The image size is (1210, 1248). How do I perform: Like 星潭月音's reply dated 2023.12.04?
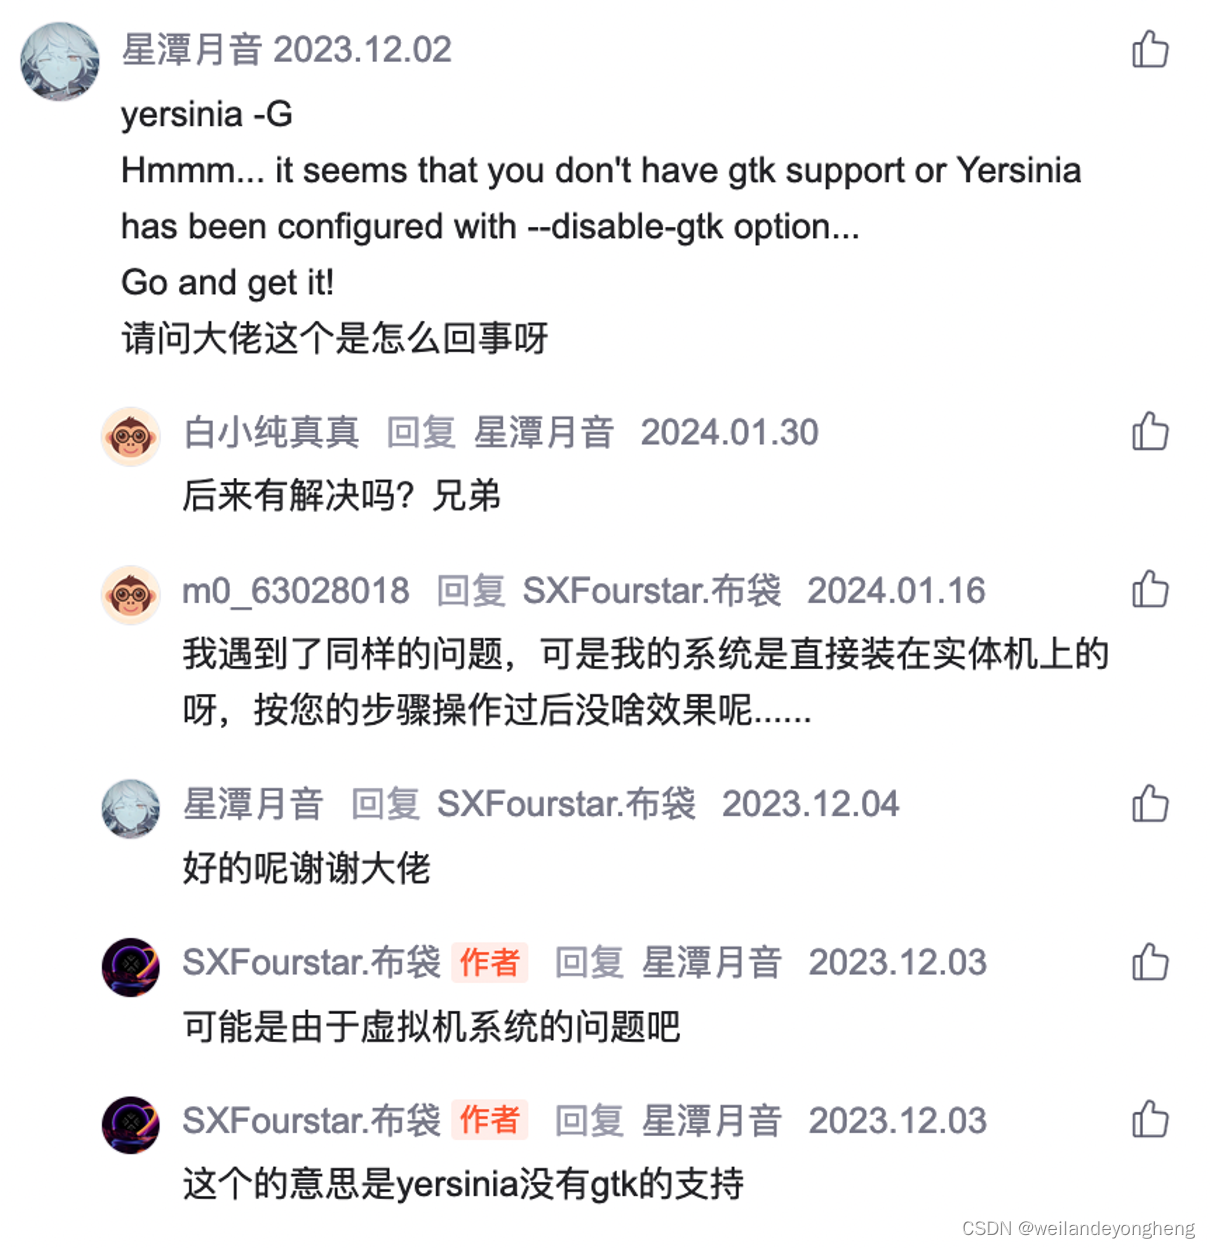click(x=1150, y=803)
